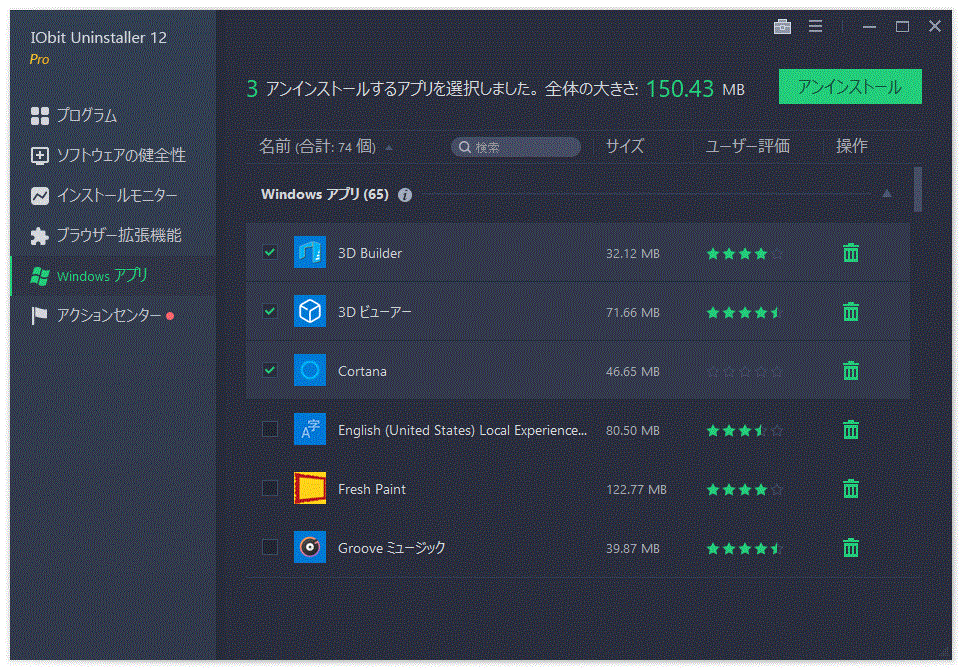Uncheck the 3D Builder checkbox
The image size is (962, 670).
(x=270, y=252)
